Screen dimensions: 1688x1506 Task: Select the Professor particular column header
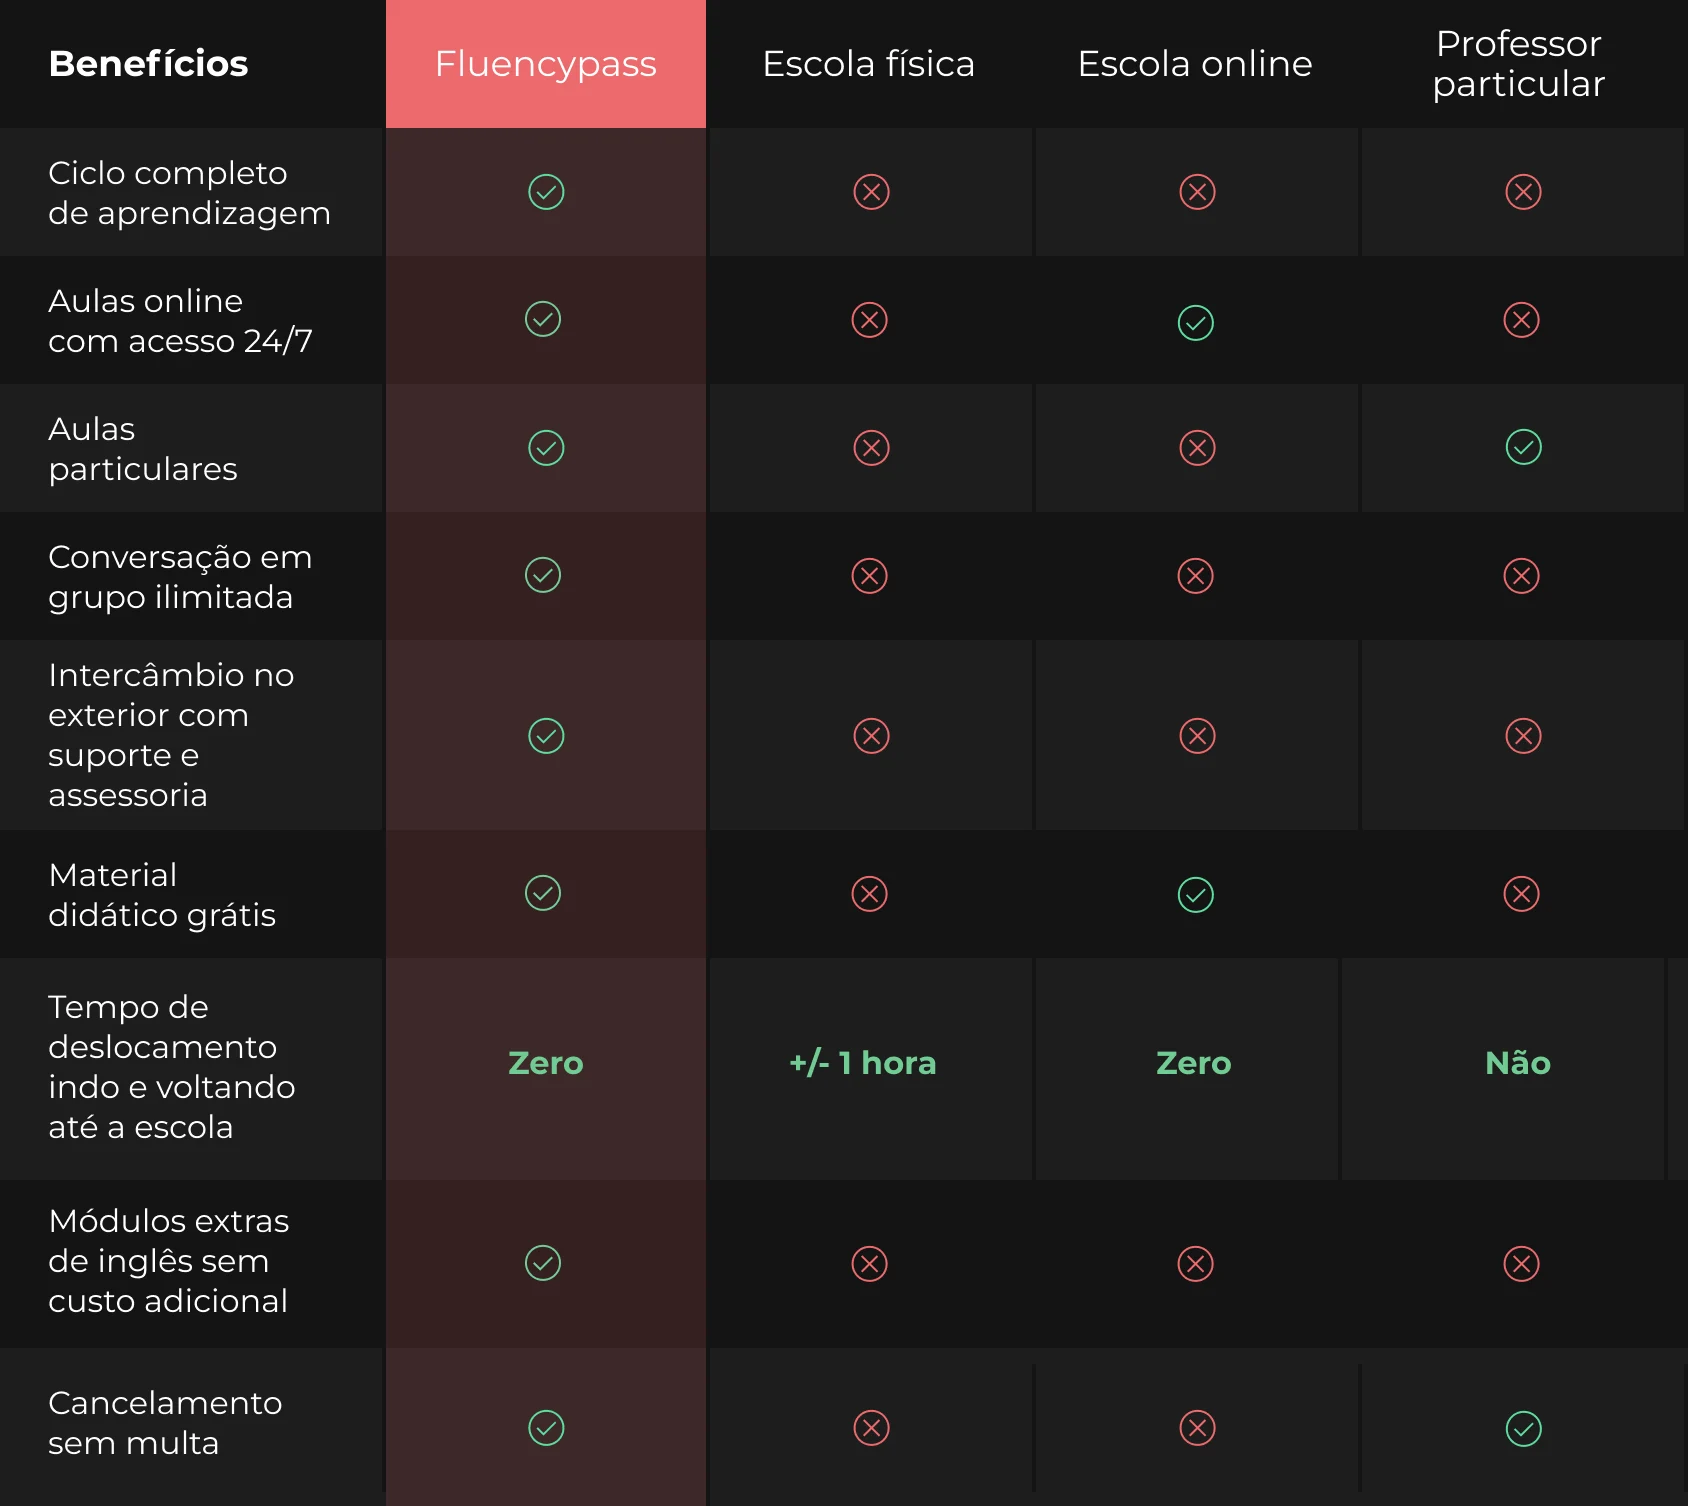(x=1519, y=64)
